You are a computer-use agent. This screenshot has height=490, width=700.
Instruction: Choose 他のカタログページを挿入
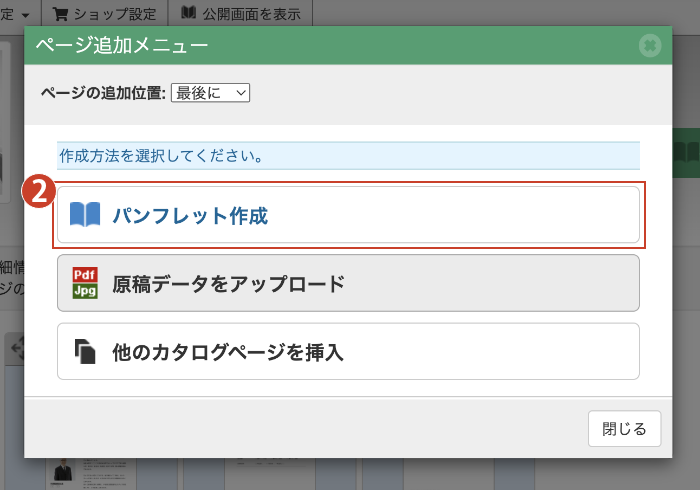348,351
